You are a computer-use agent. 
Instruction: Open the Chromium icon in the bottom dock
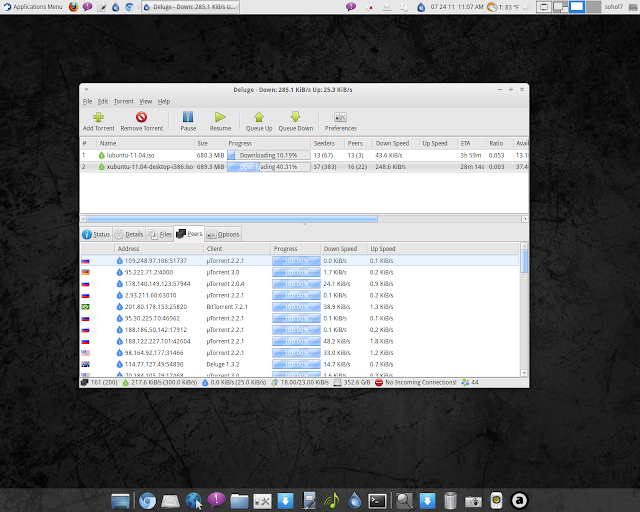tap(147, 501)
